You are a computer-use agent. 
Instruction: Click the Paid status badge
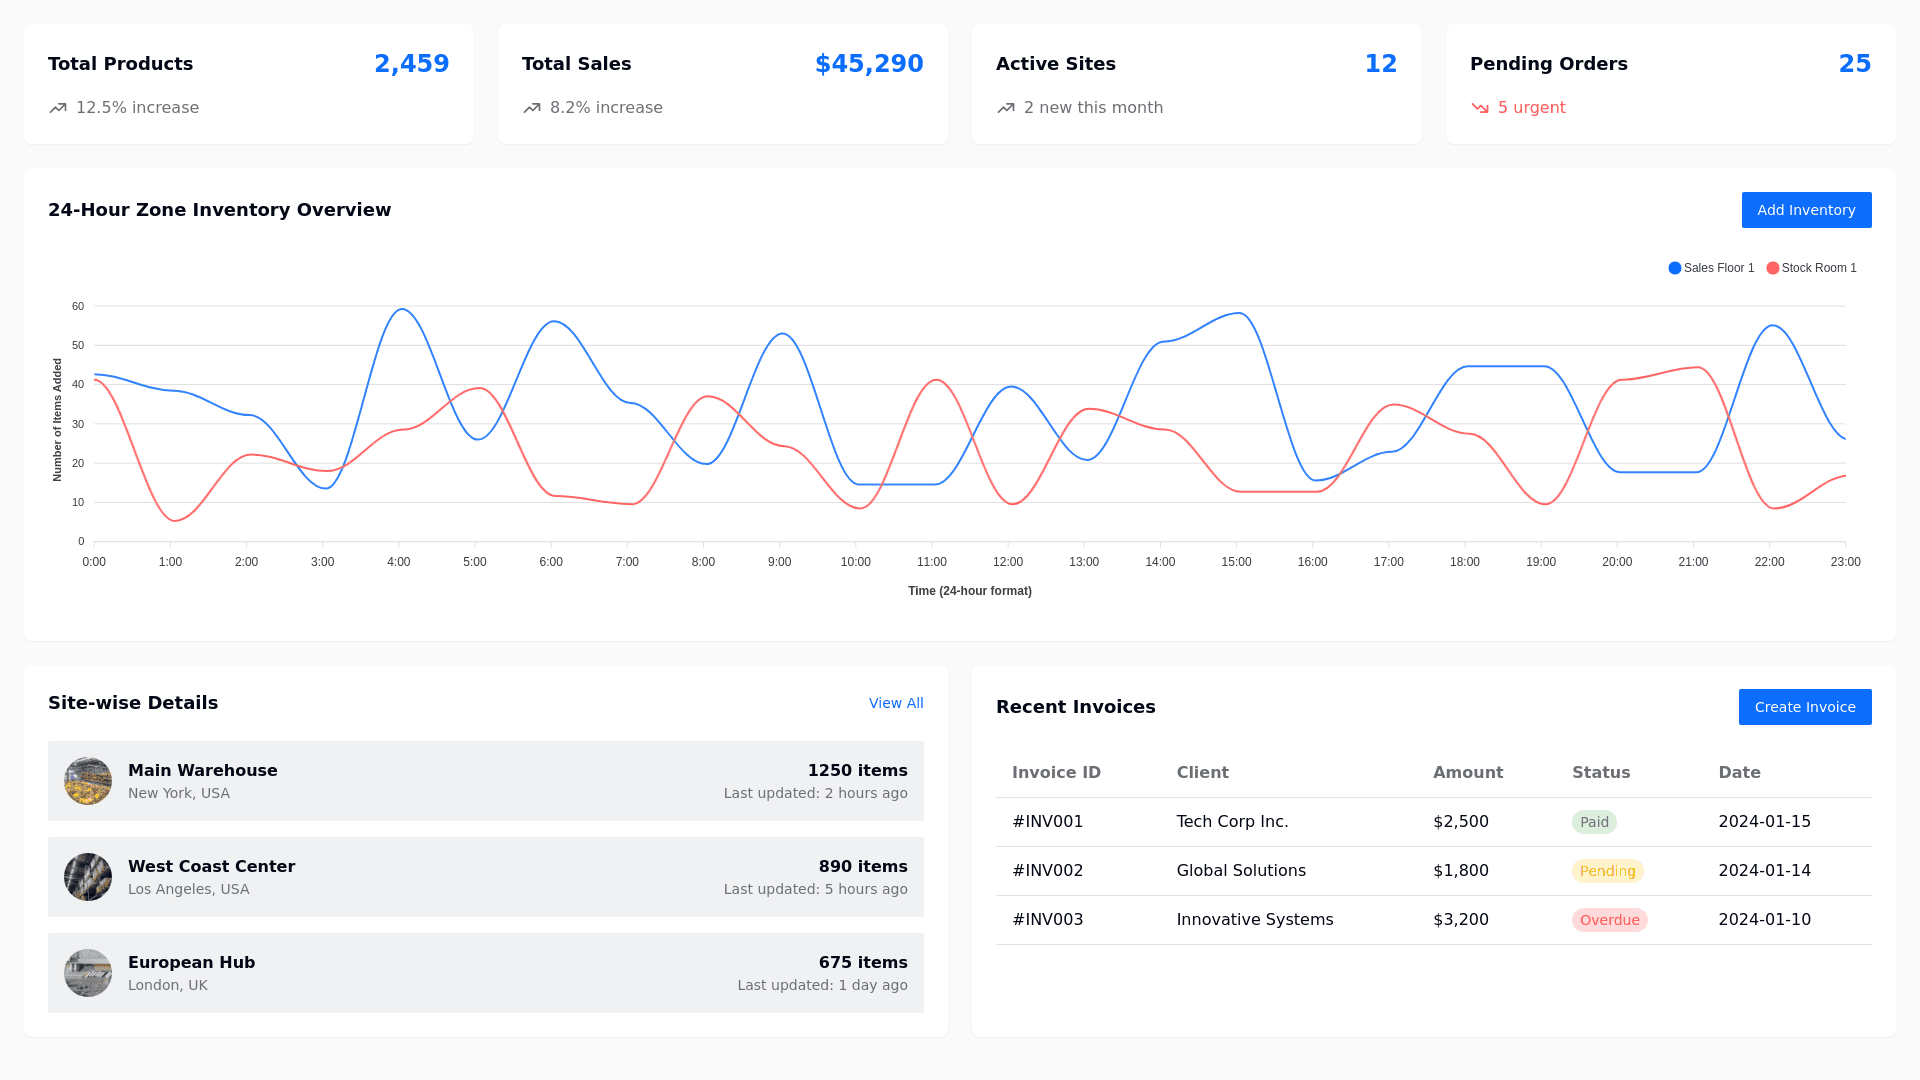1594,822
